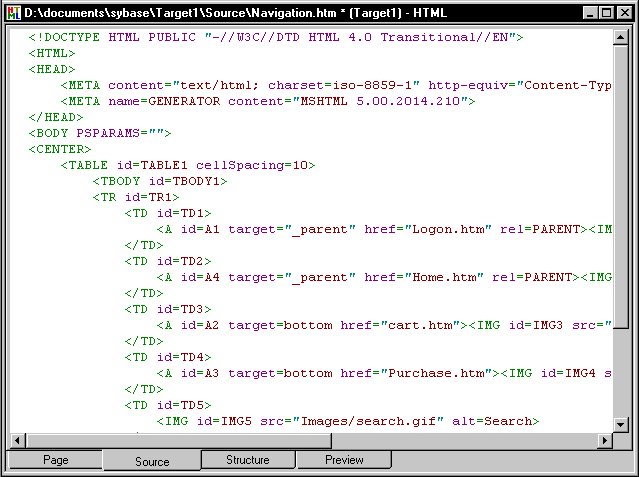Click the horizontal scrollbar left arrow

coord(17,440)
